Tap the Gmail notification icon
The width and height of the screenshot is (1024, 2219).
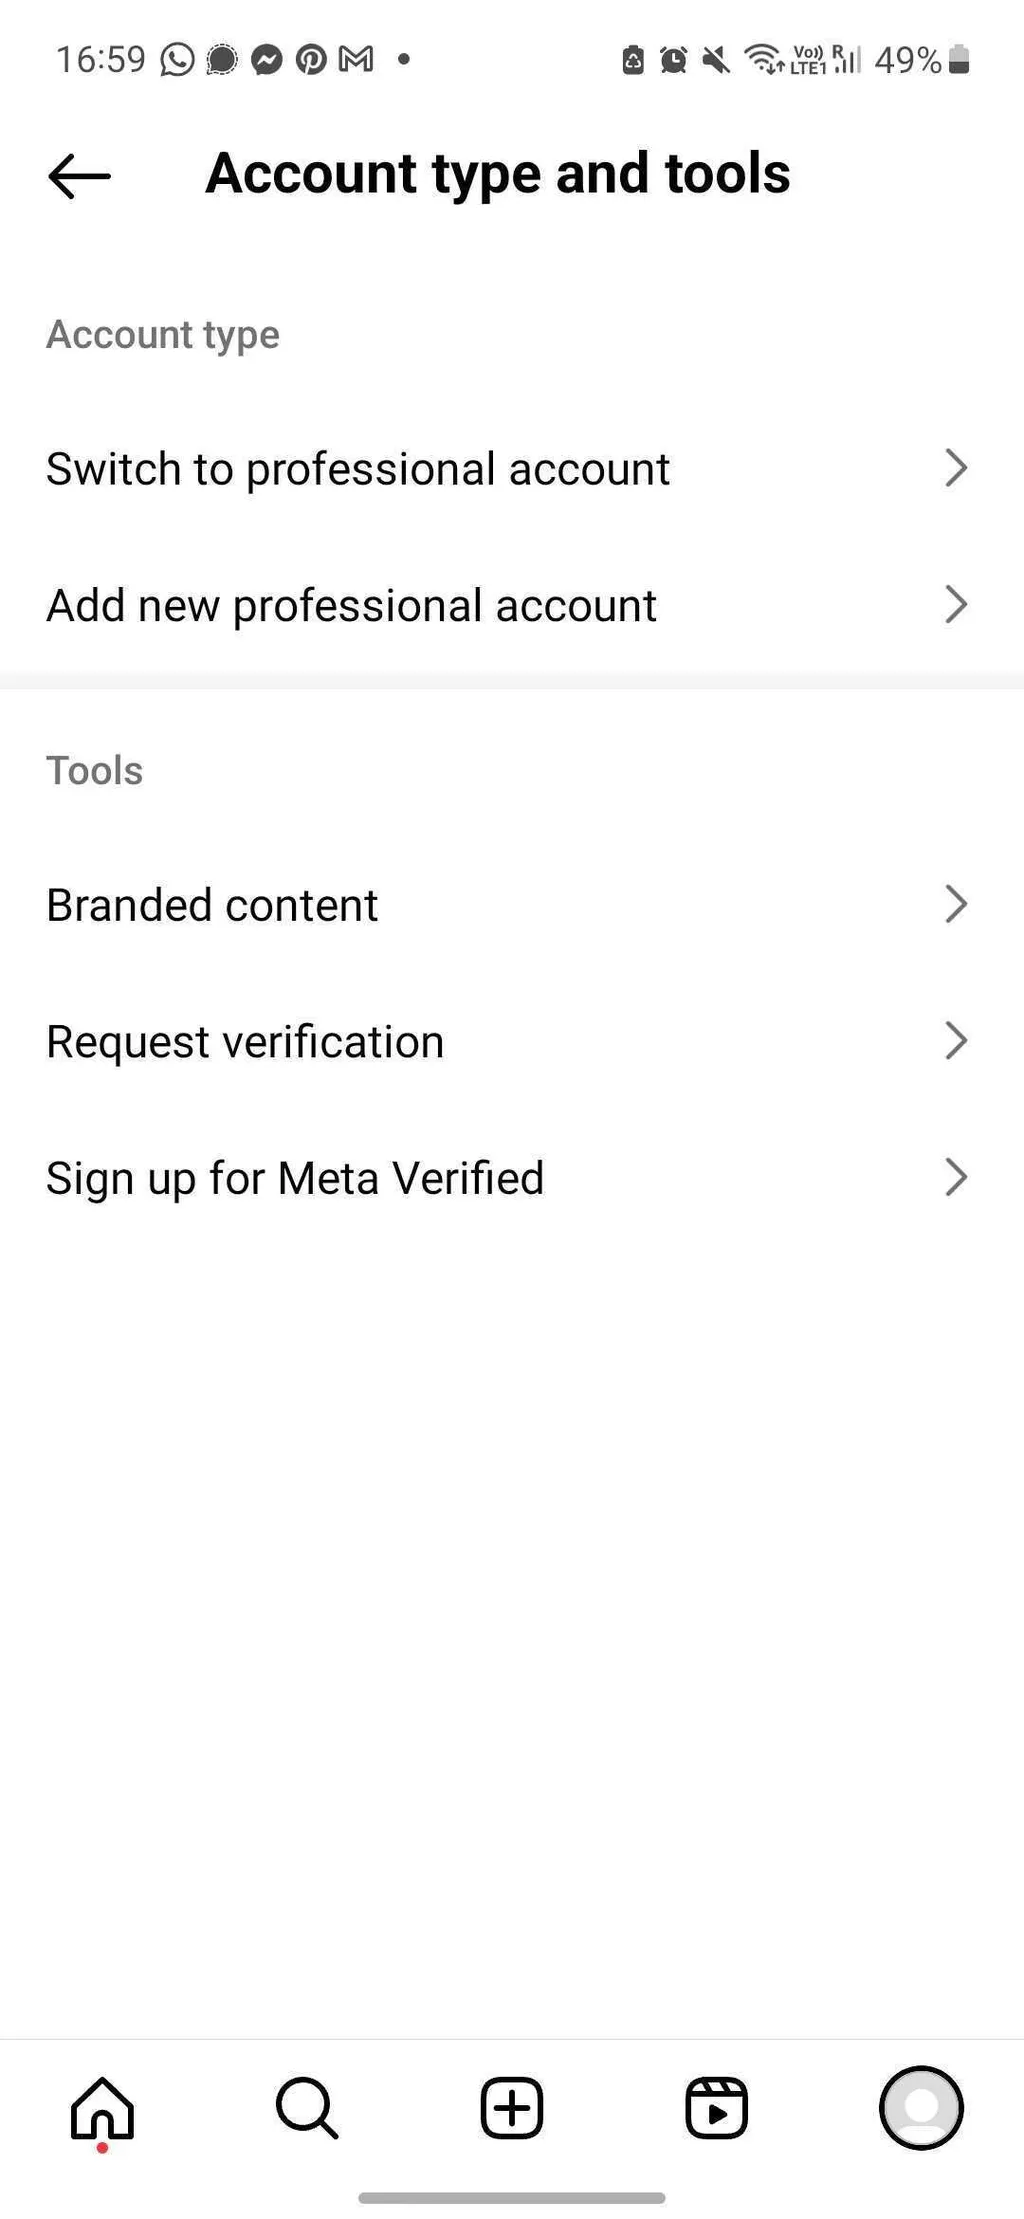(x=356, y=60)
